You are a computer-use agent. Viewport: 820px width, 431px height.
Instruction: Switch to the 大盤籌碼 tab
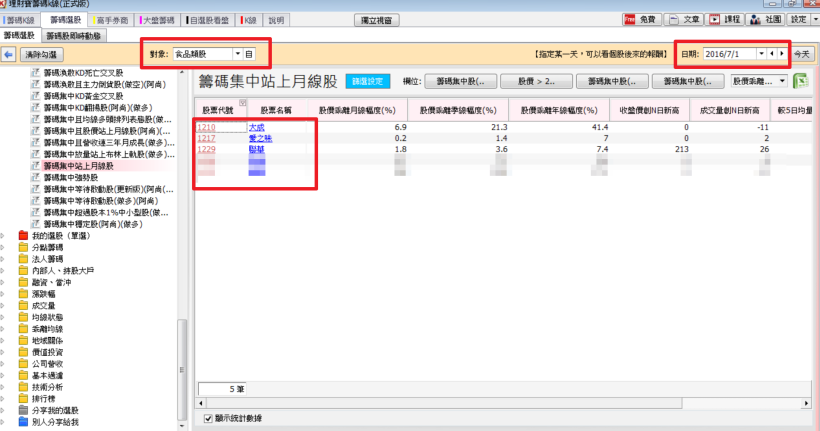157,20
